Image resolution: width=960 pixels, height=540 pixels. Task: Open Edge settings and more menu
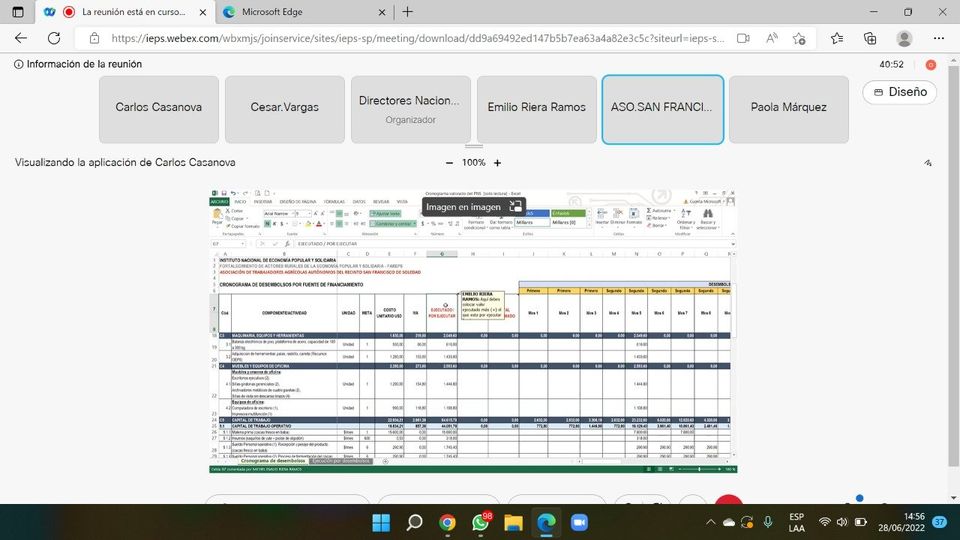(x=939, y=38)
